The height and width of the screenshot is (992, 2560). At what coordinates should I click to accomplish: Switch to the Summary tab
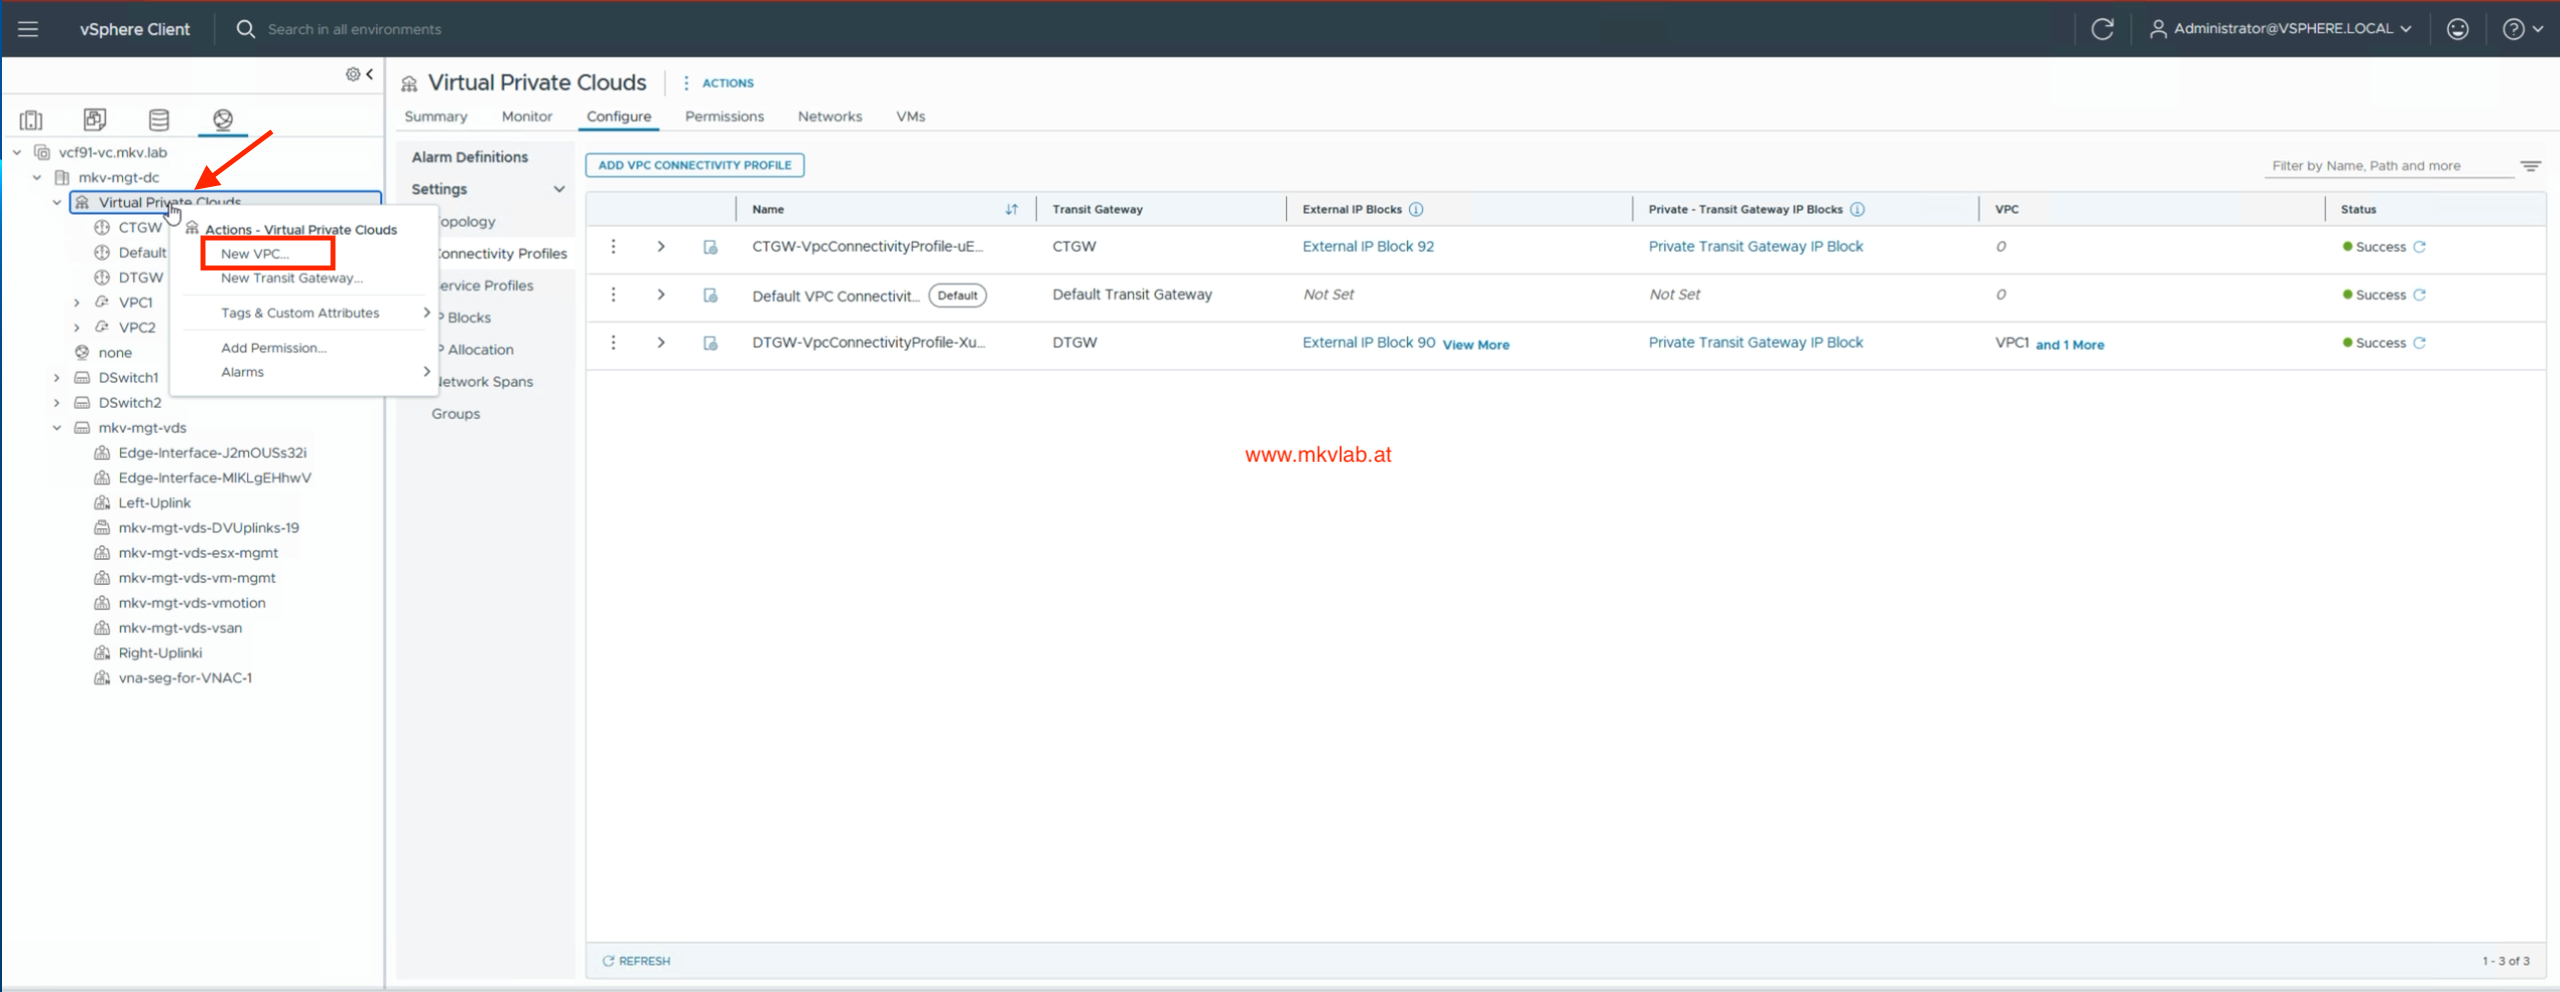pos(436,117)
